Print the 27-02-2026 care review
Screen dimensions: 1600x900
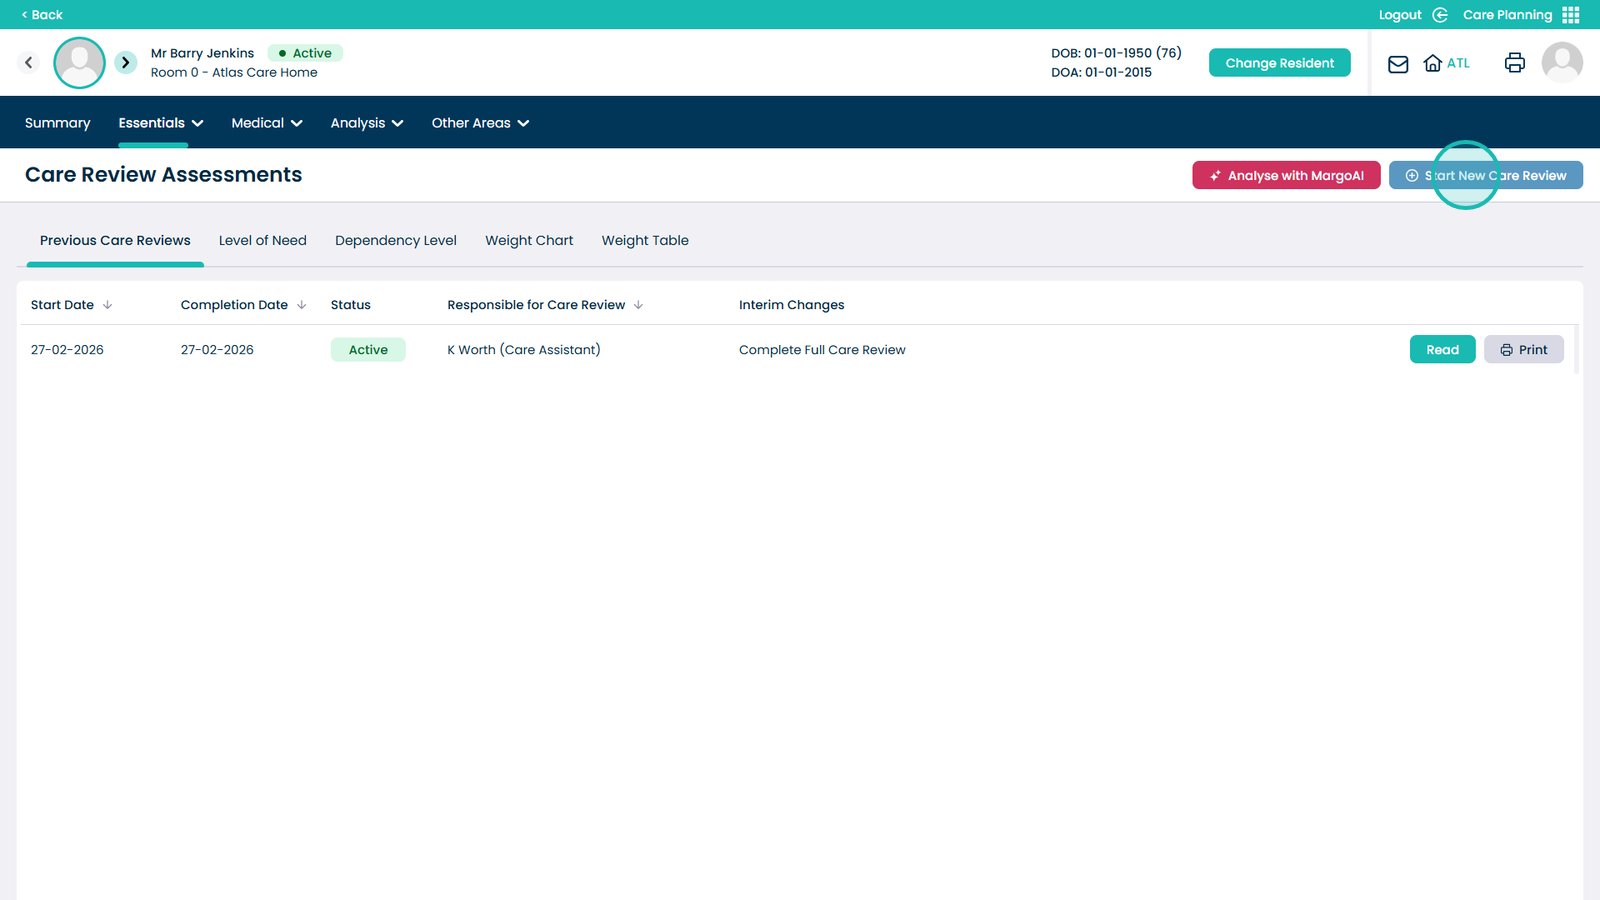pos(1524,349)
